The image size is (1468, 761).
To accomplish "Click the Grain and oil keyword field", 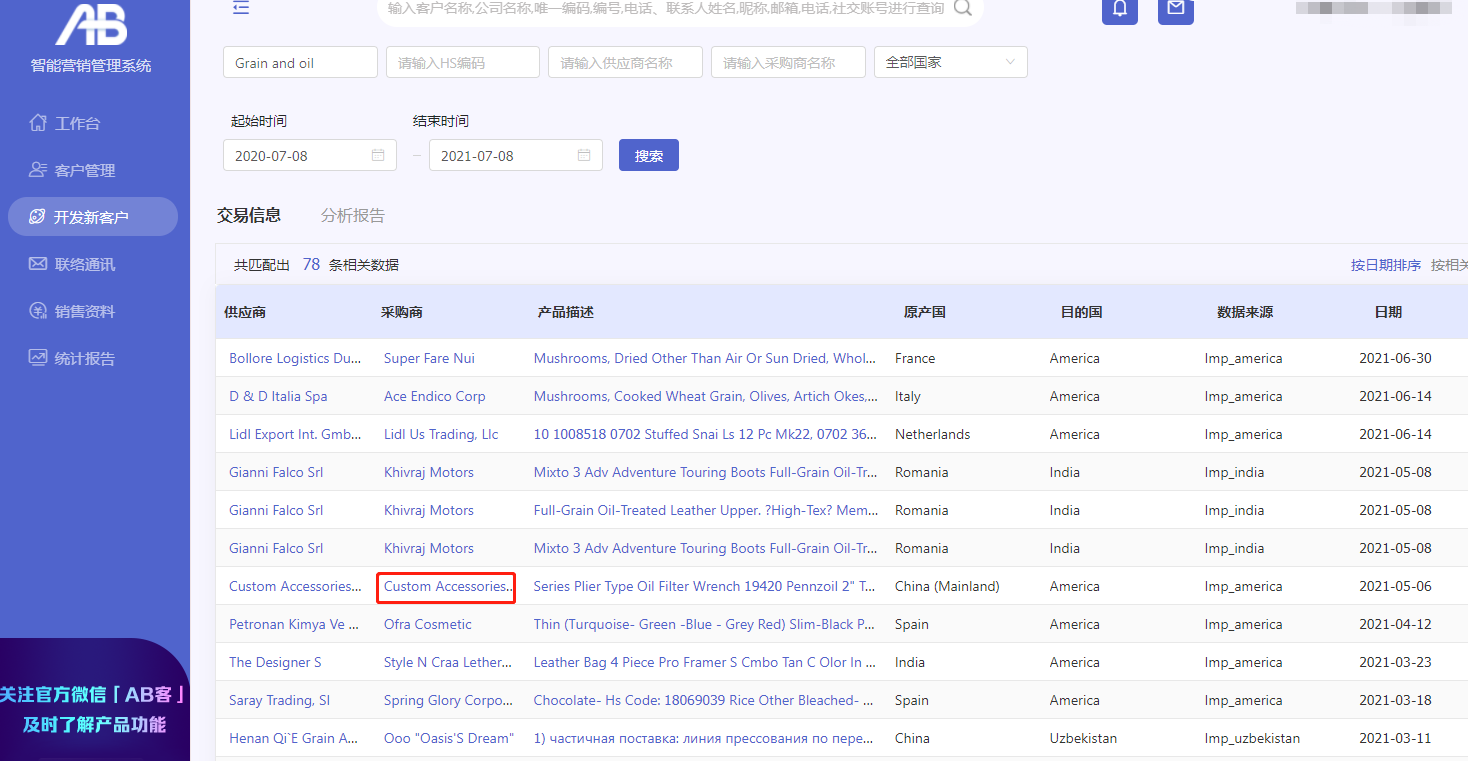I will click(300, 62).
